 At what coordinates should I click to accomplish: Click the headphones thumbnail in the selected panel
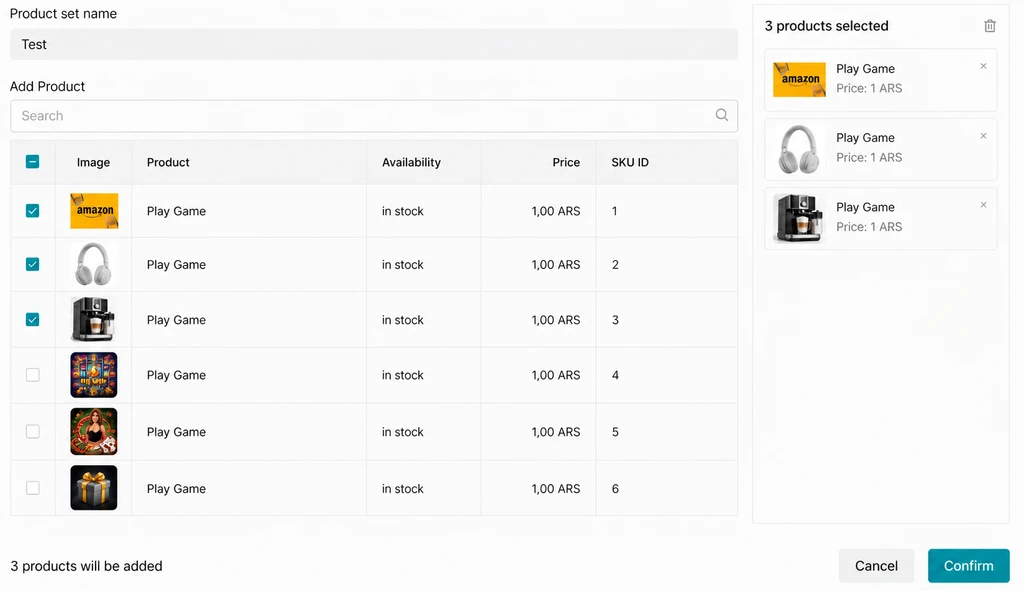(x=799, y=150)
